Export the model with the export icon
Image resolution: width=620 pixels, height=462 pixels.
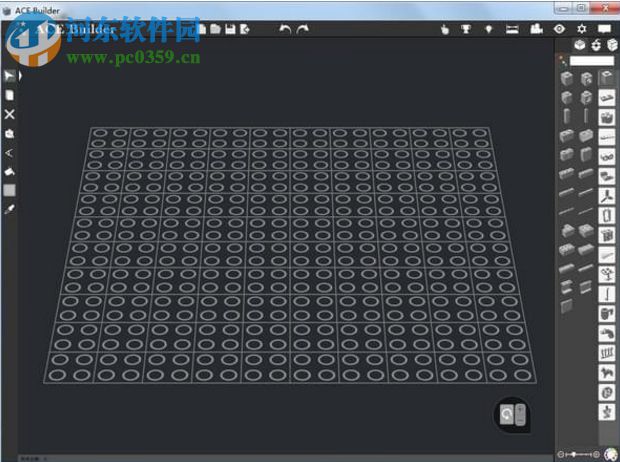(245, 29)
